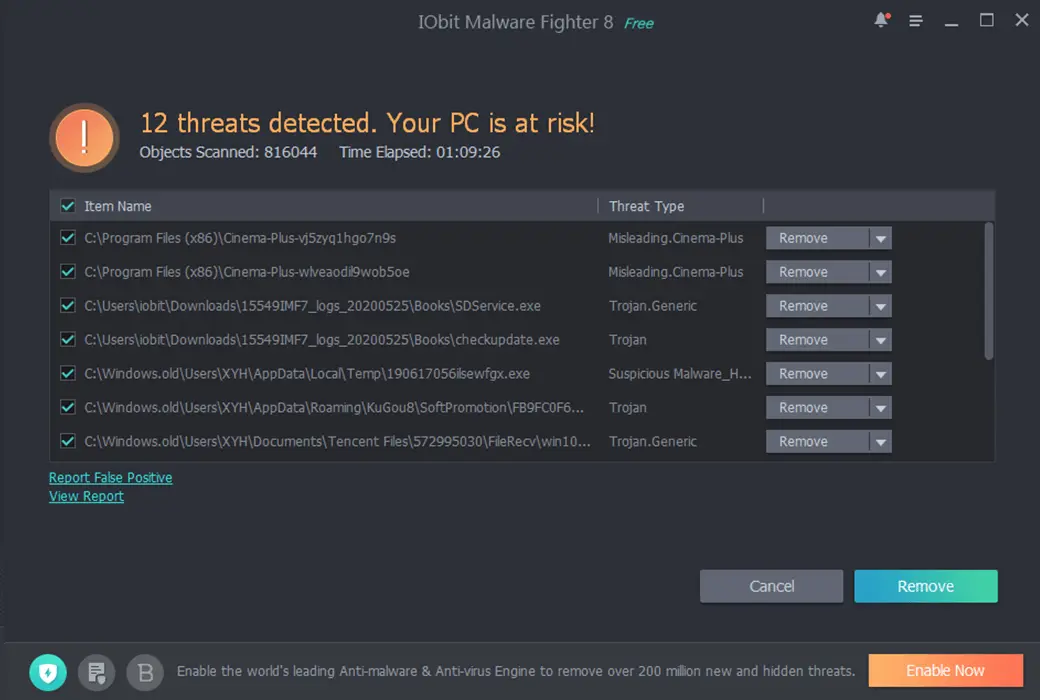This screenshot has height=700, width=1040.
Task: Click the Threat Type column header
Action: click(x=647, y=206)
